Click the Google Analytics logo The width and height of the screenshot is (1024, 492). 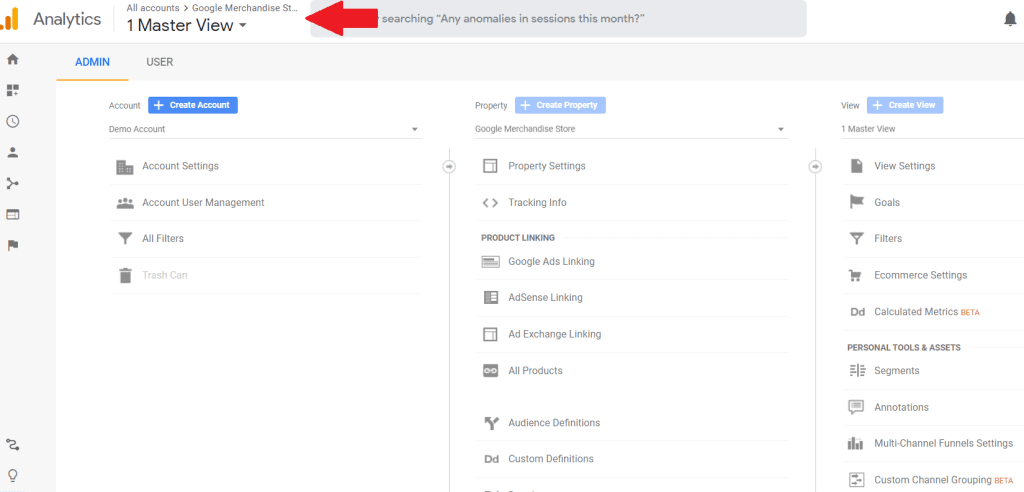tap(9, 20)
